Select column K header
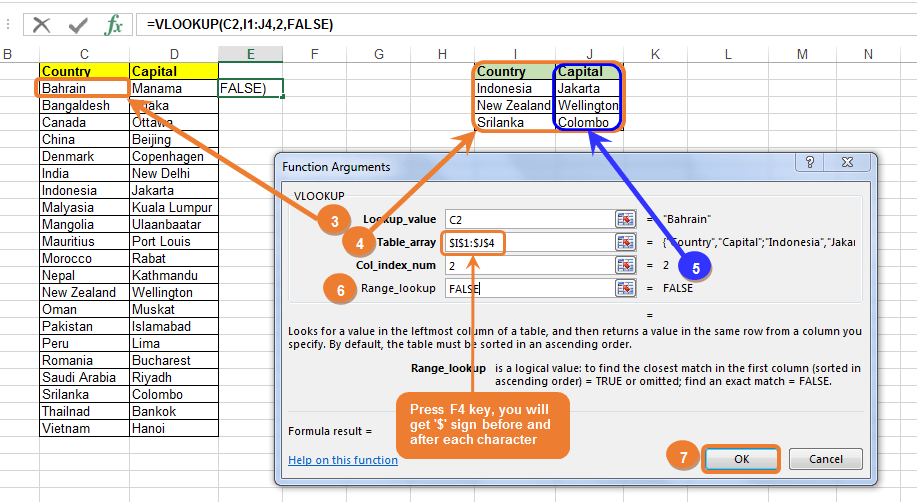The height and width of the screenshot is (502, 917). point(655,54)
